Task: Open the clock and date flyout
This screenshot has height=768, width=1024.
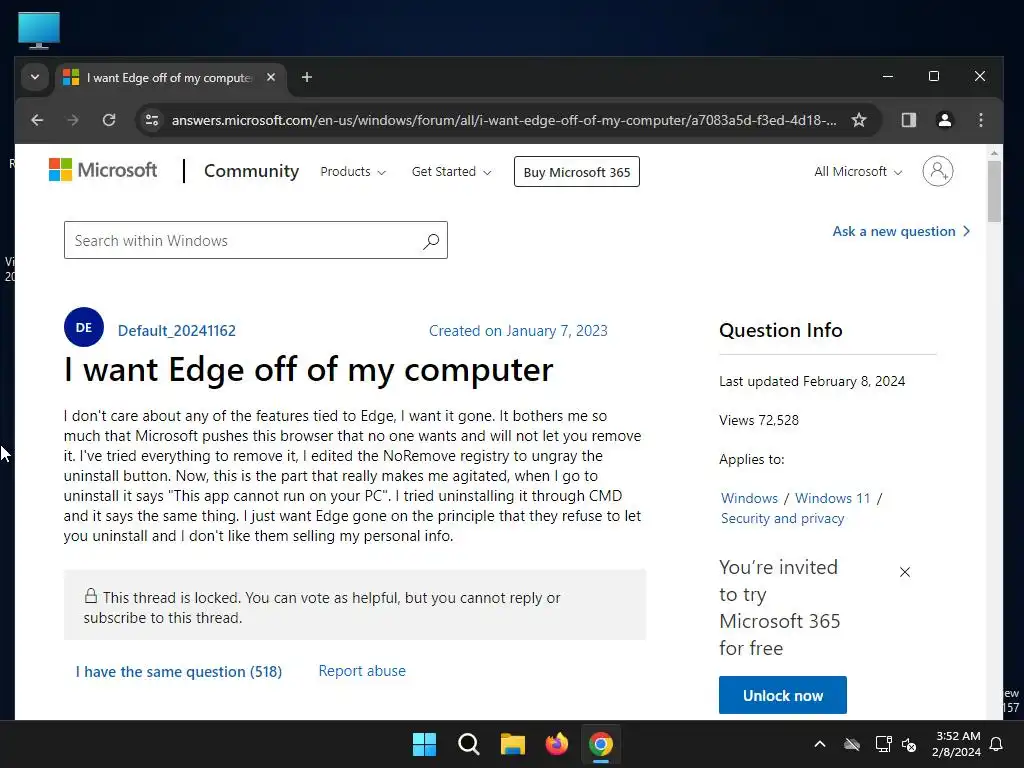Action: [x=957, y=744]
